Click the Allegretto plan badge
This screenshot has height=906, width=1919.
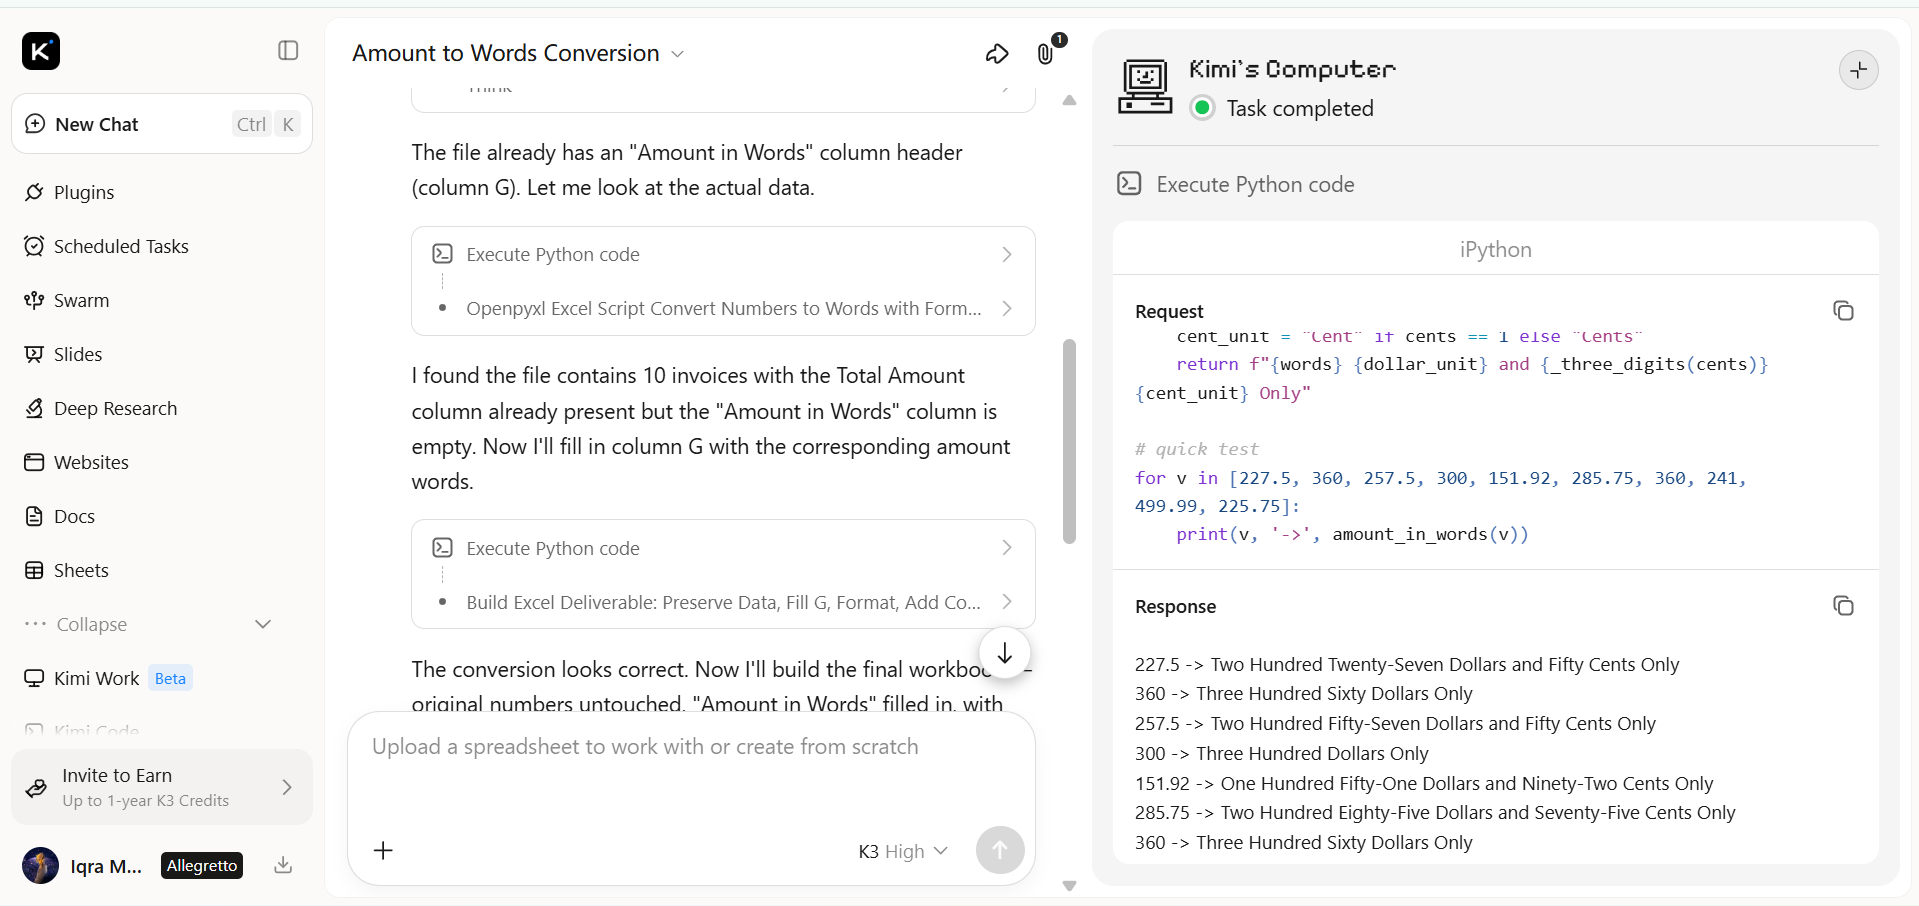[202, 866]
